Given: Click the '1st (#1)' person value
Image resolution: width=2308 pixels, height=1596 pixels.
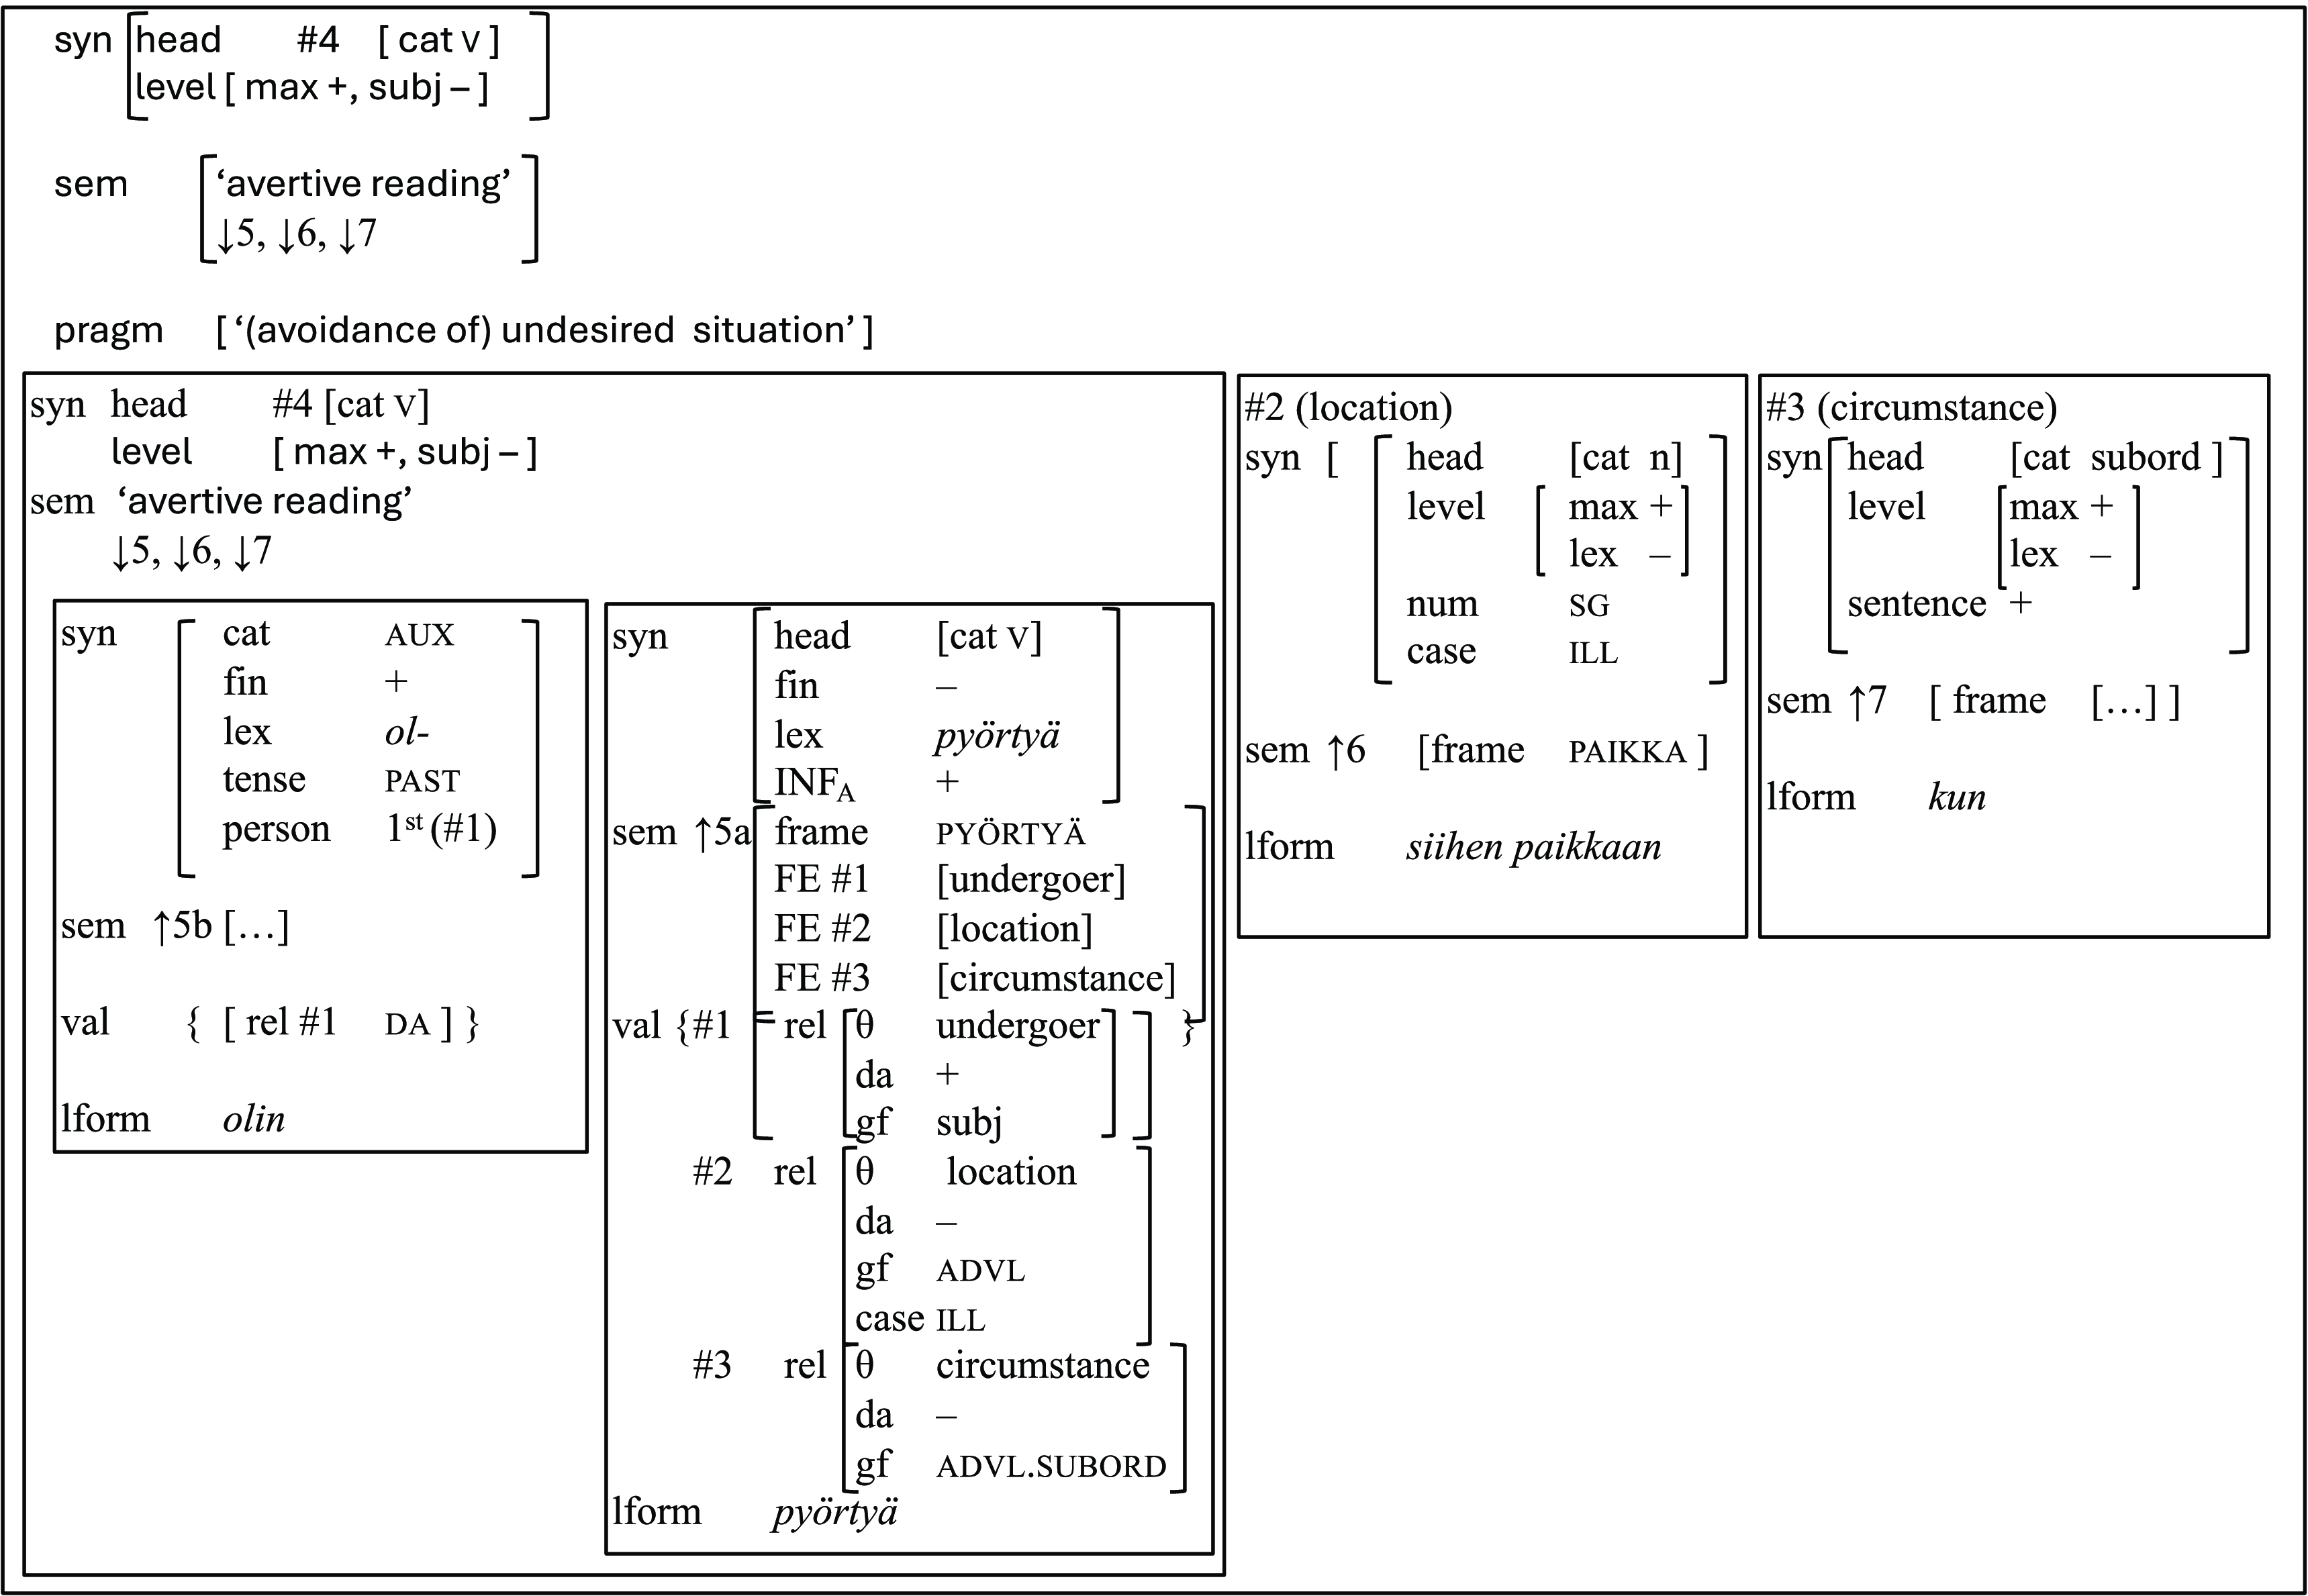Looking at the screenshot, I should pyautogui.click(x=441, y=829).
